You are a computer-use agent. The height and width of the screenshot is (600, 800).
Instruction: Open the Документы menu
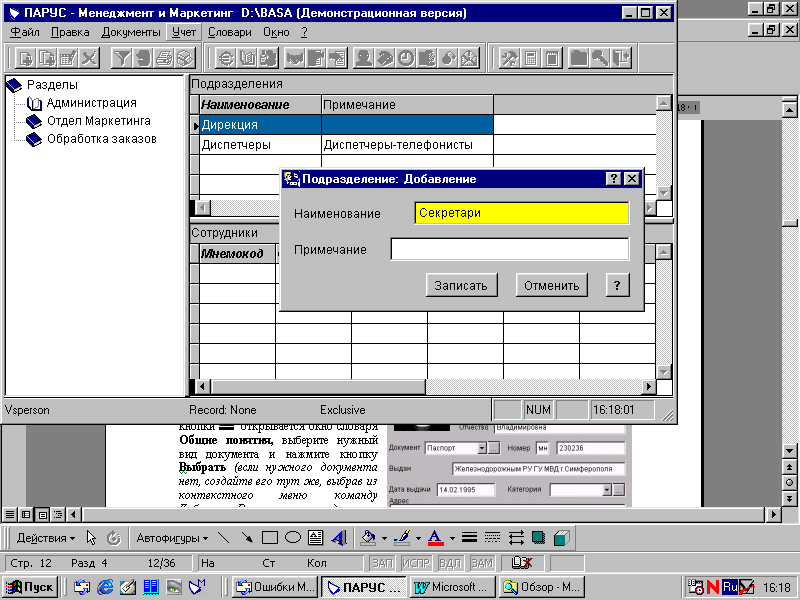pos(131,32)
